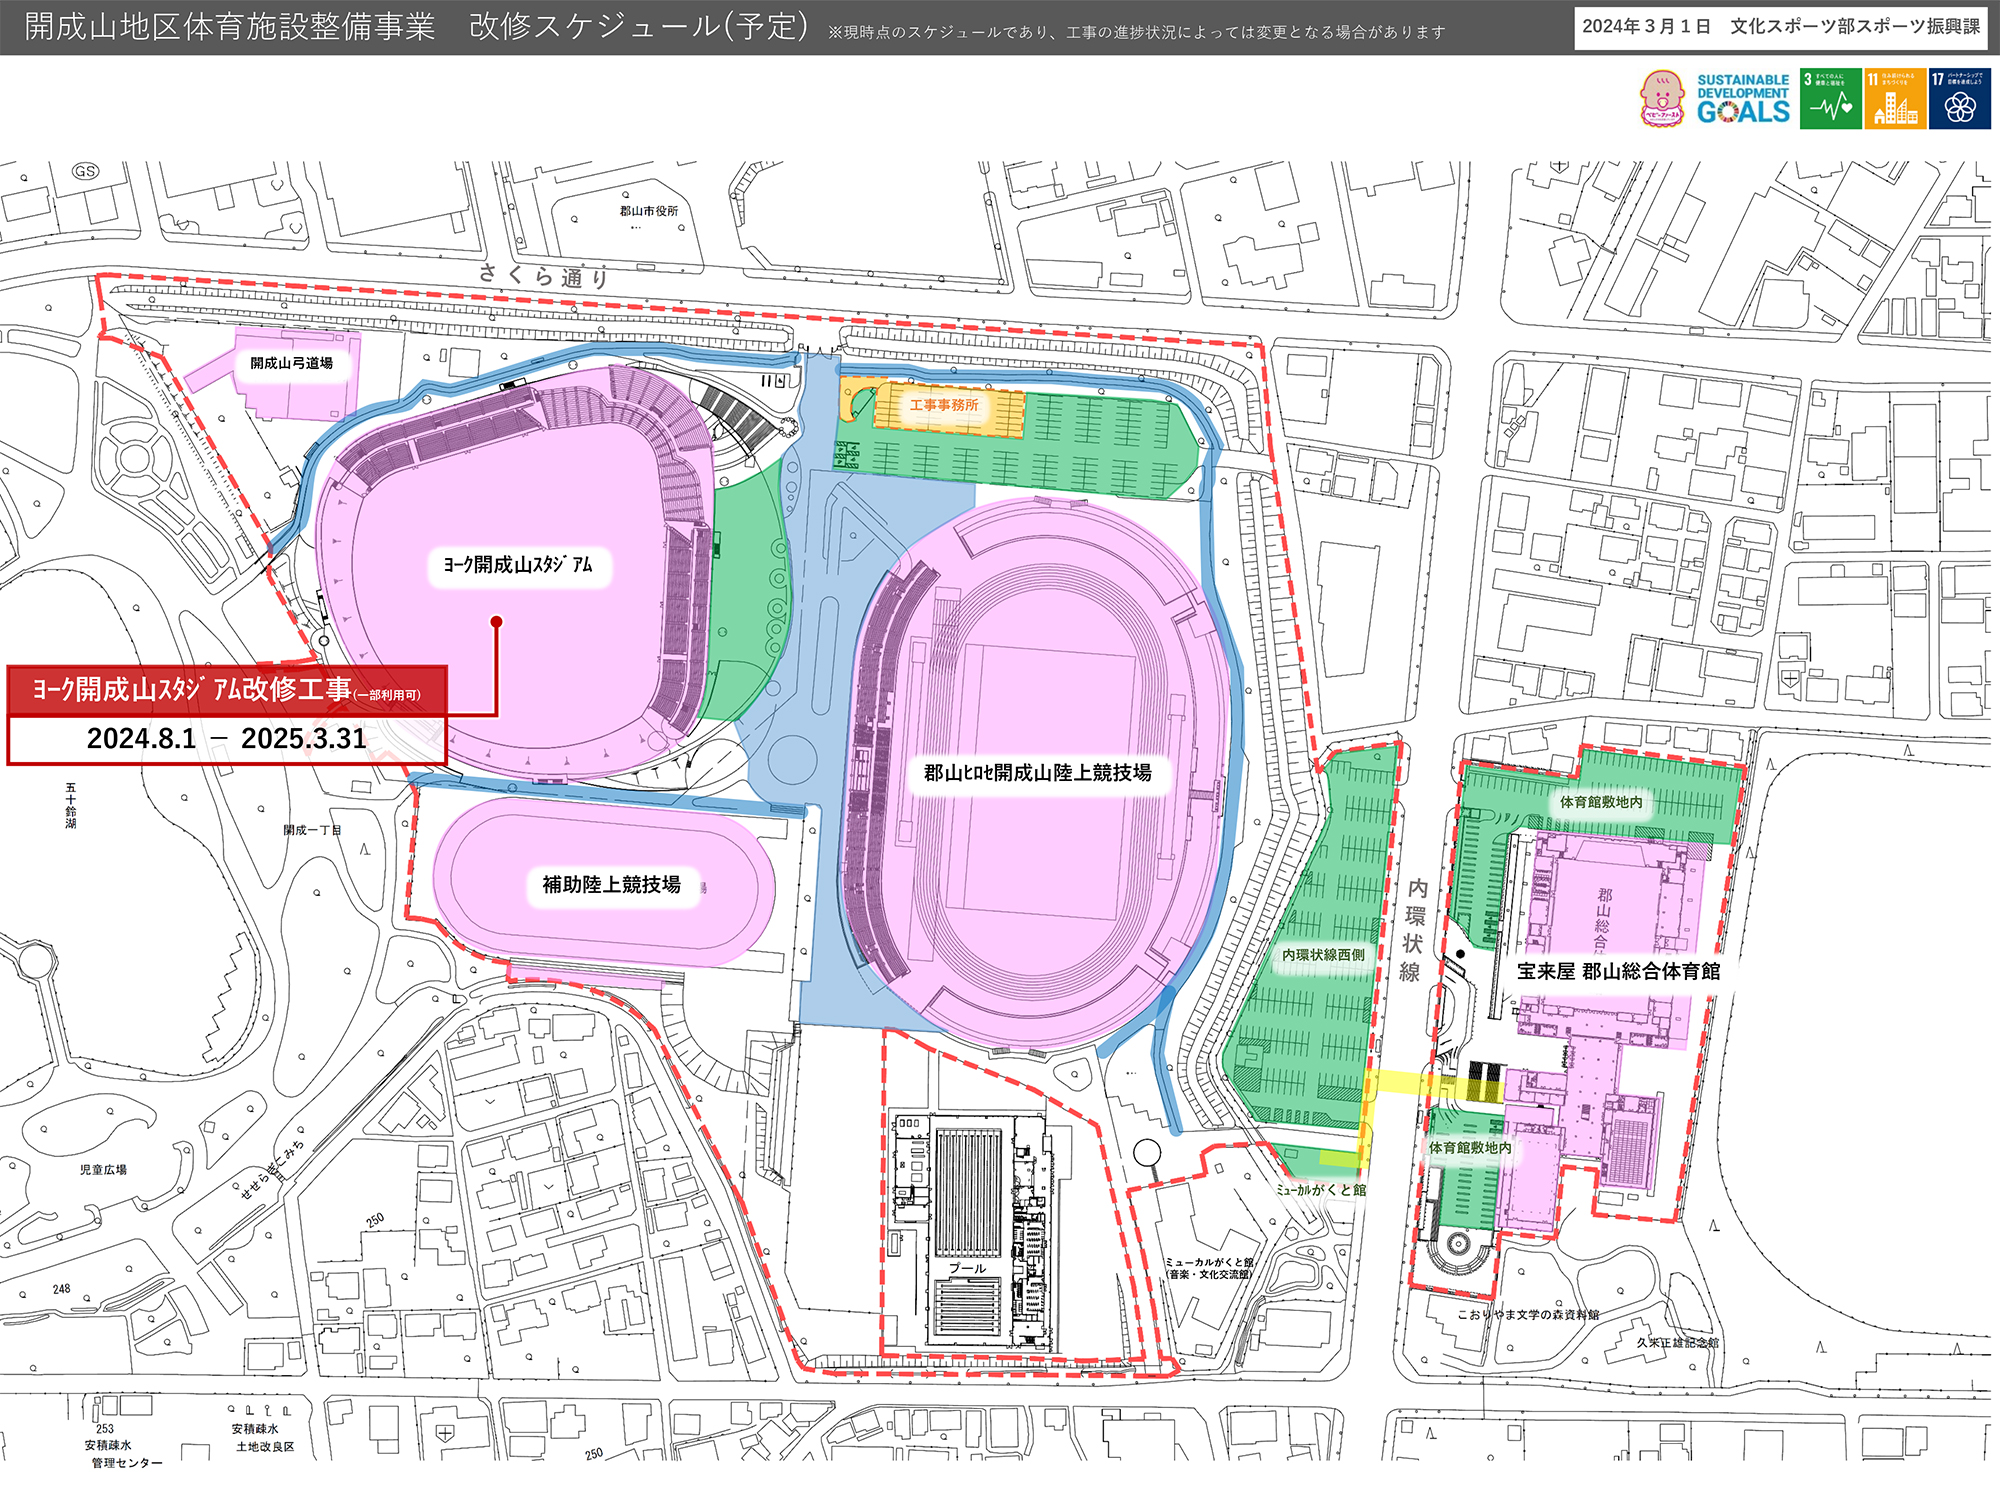Click the ミューカルがくと館 yellow route label
Screen dimensions: 2000x1500
click(x=1320, y=1190)
